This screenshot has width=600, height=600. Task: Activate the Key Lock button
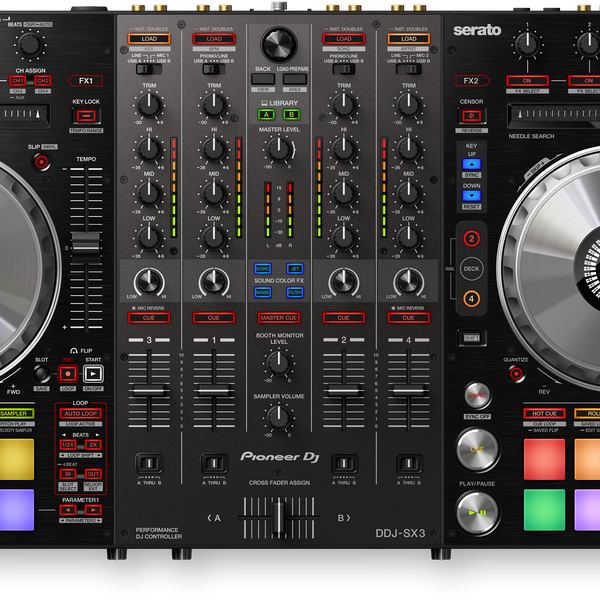pos(86,116)
